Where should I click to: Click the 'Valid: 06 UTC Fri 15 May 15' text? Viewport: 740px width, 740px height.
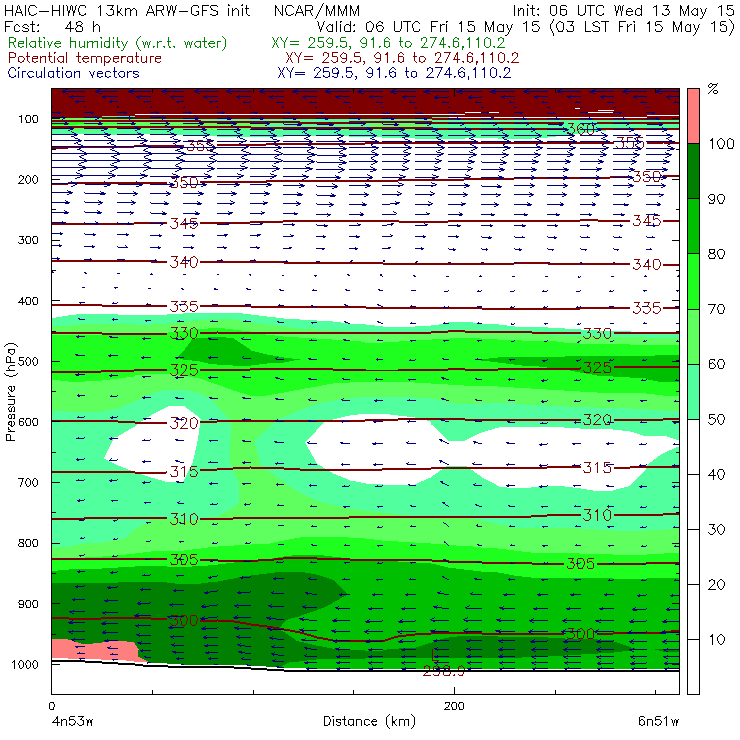[428, 26]
